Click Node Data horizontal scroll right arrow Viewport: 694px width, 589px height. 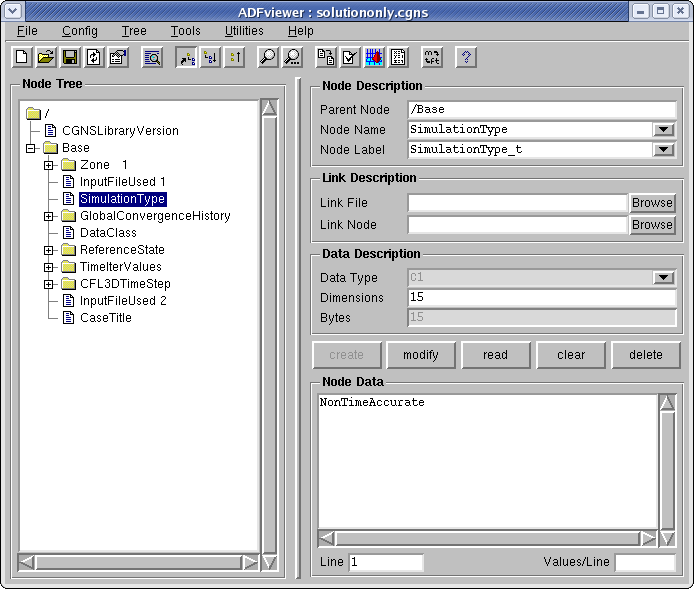[x=648, y=539]
